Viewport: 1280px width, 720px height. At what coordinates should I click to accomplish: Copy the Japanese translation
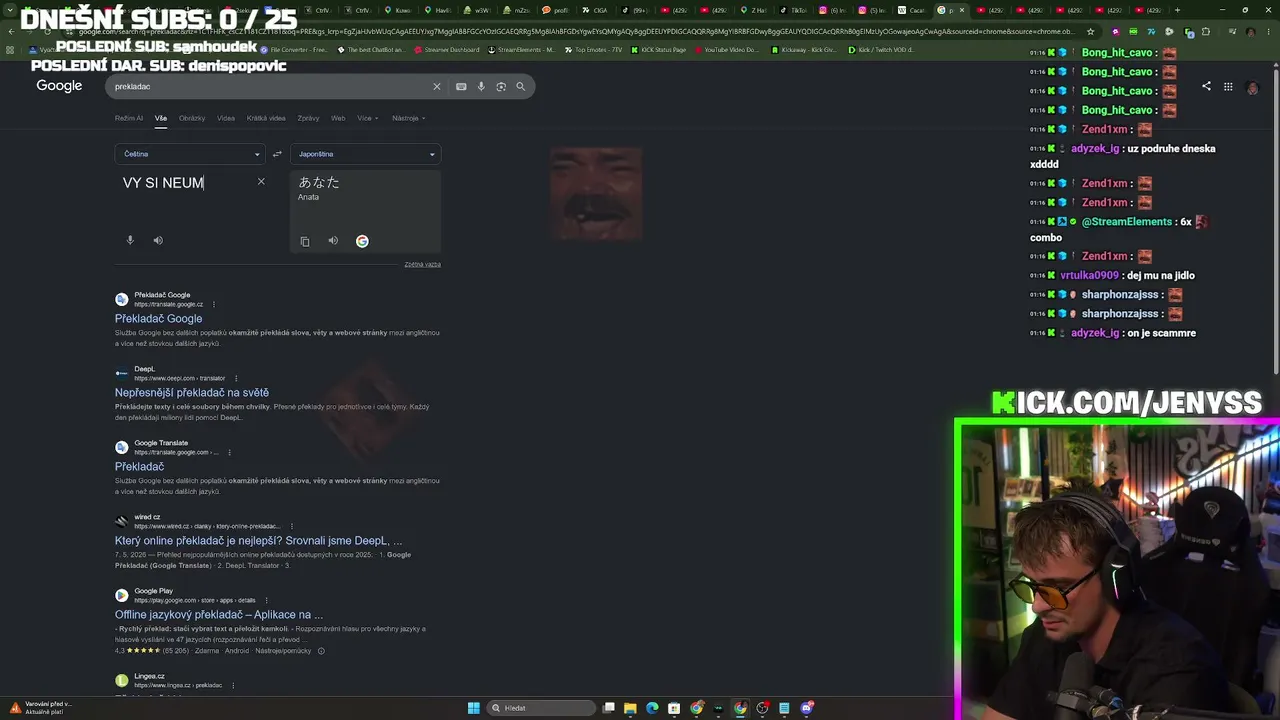pyautogui.click(x=305, y=241)
